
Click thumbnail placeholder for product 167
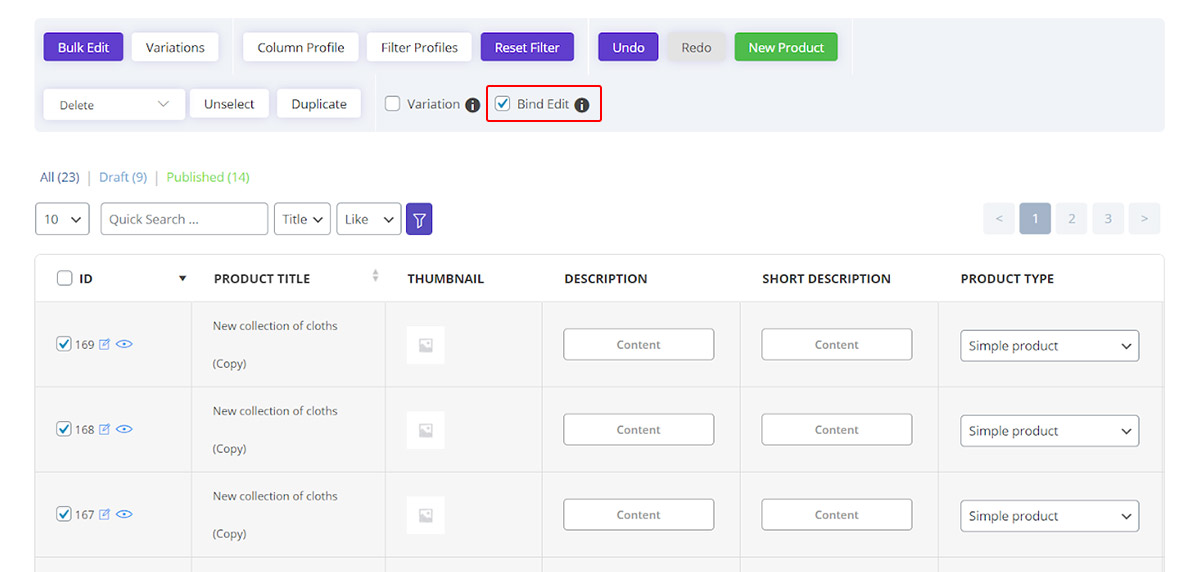point(425,515)
